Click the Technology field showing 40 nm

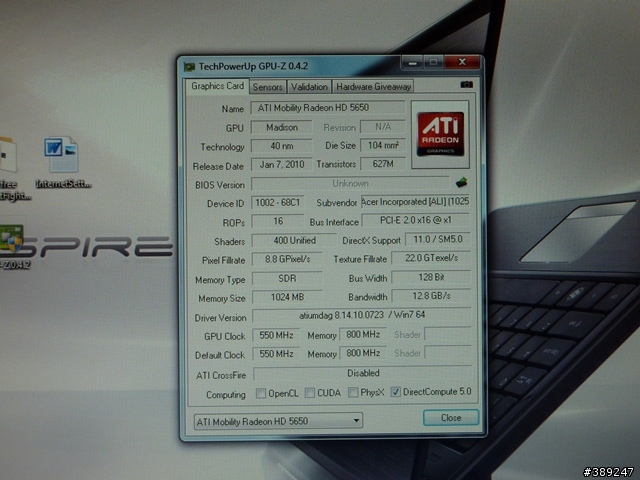tap(282, 146)
